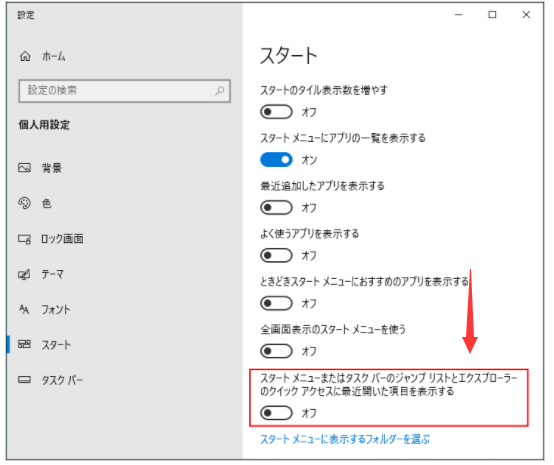This screenshot has height=465, width=554.
Task: Maximize the settings window
Action: pos(492,15)
